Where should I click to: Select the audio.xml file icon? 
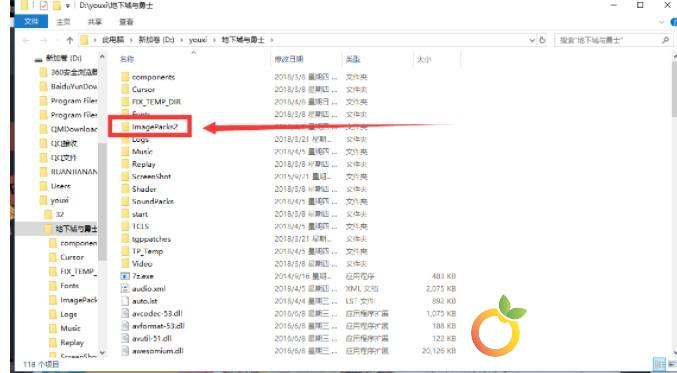tap(125, 288)
